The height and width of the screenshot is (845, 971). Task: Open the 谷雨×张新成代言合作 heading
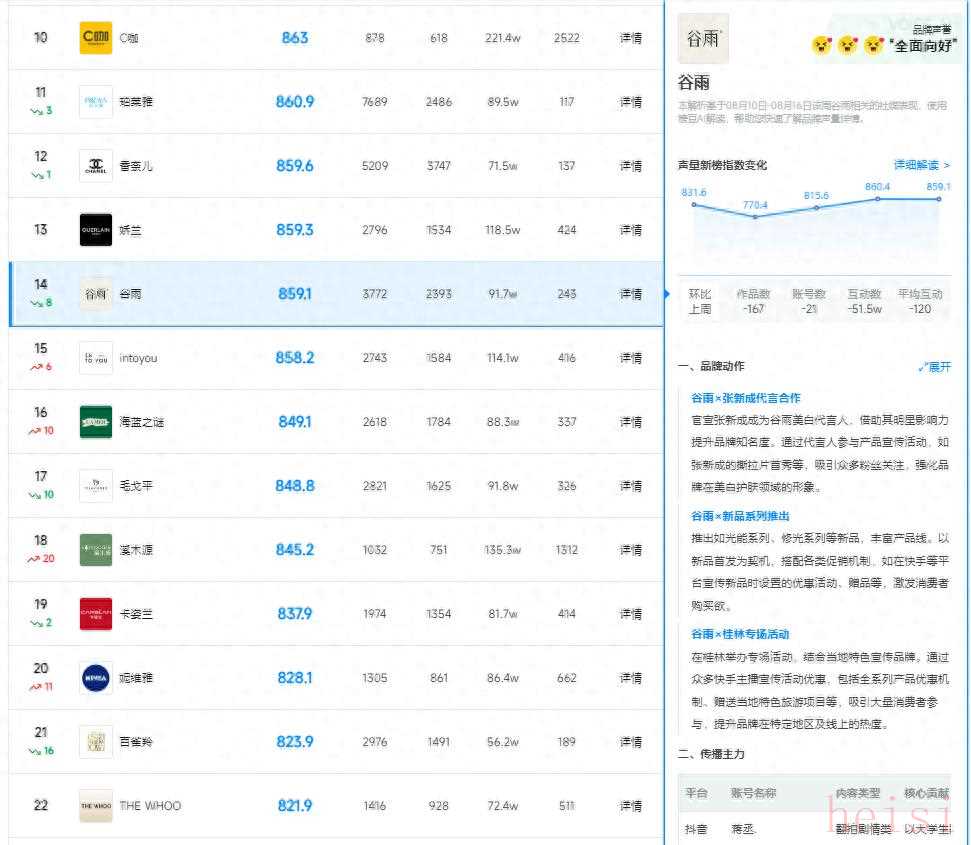746,398
